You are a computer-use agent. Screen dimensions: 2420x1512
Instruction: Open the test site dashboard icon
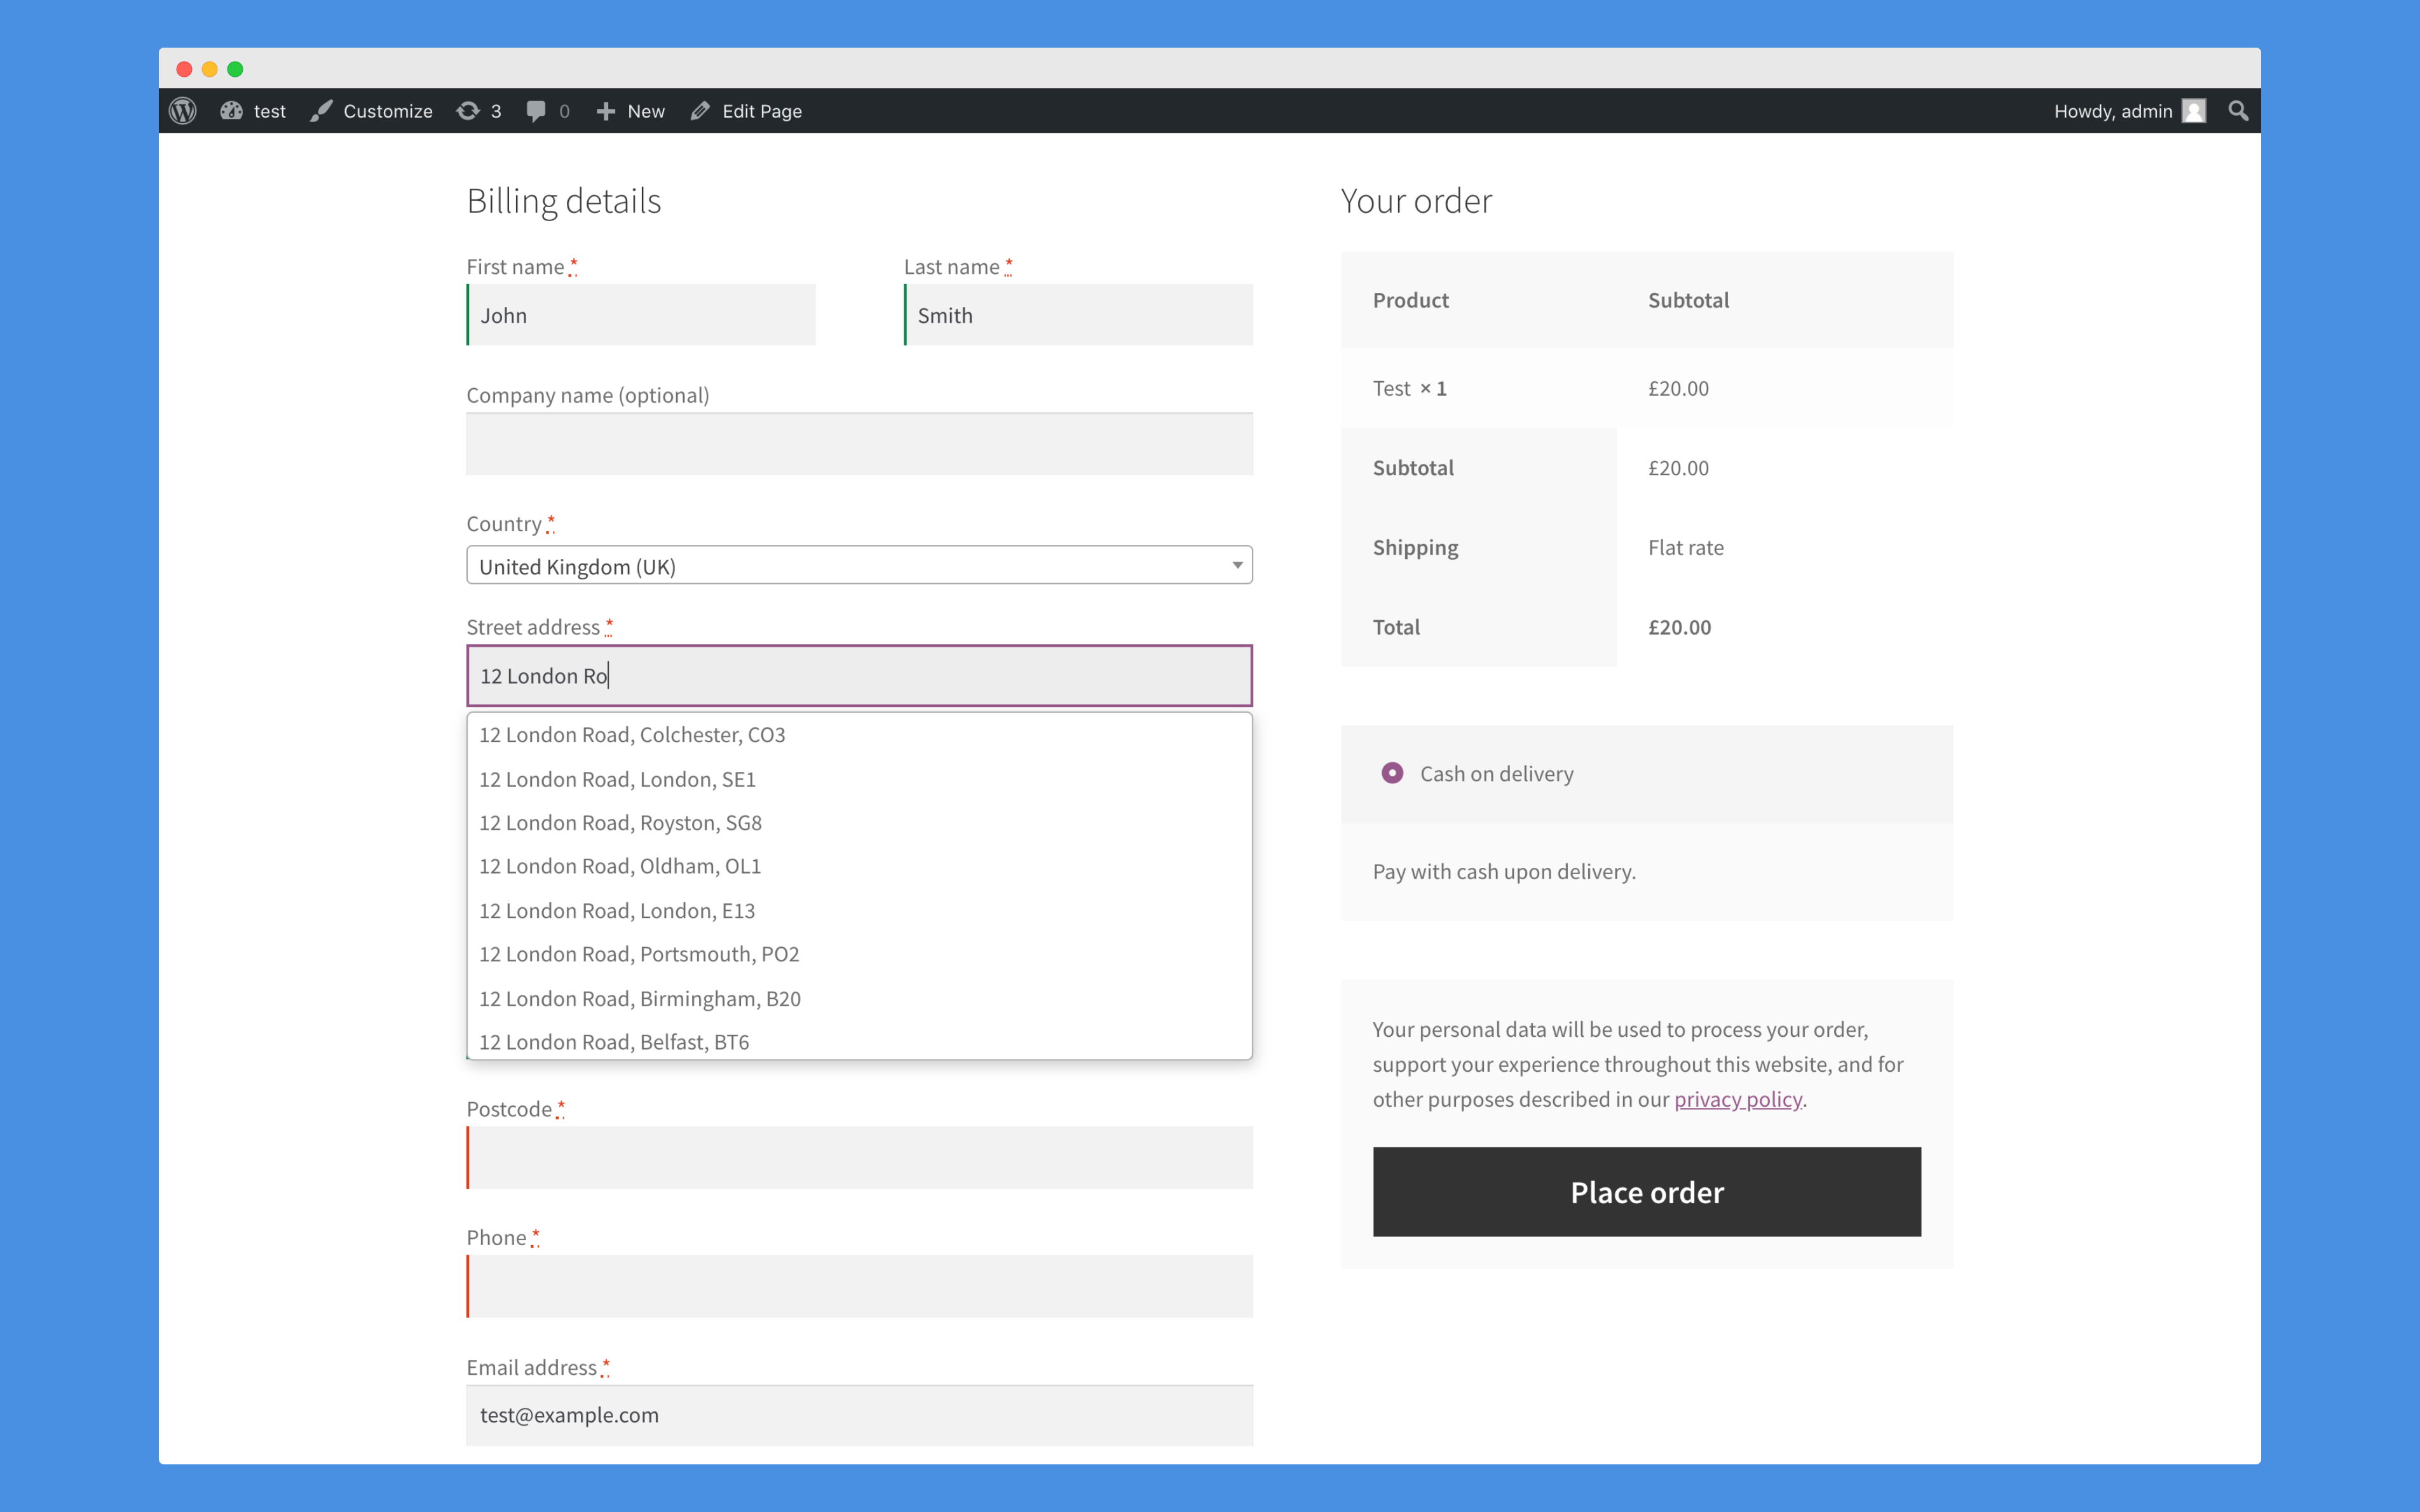[x=232, y=111]
